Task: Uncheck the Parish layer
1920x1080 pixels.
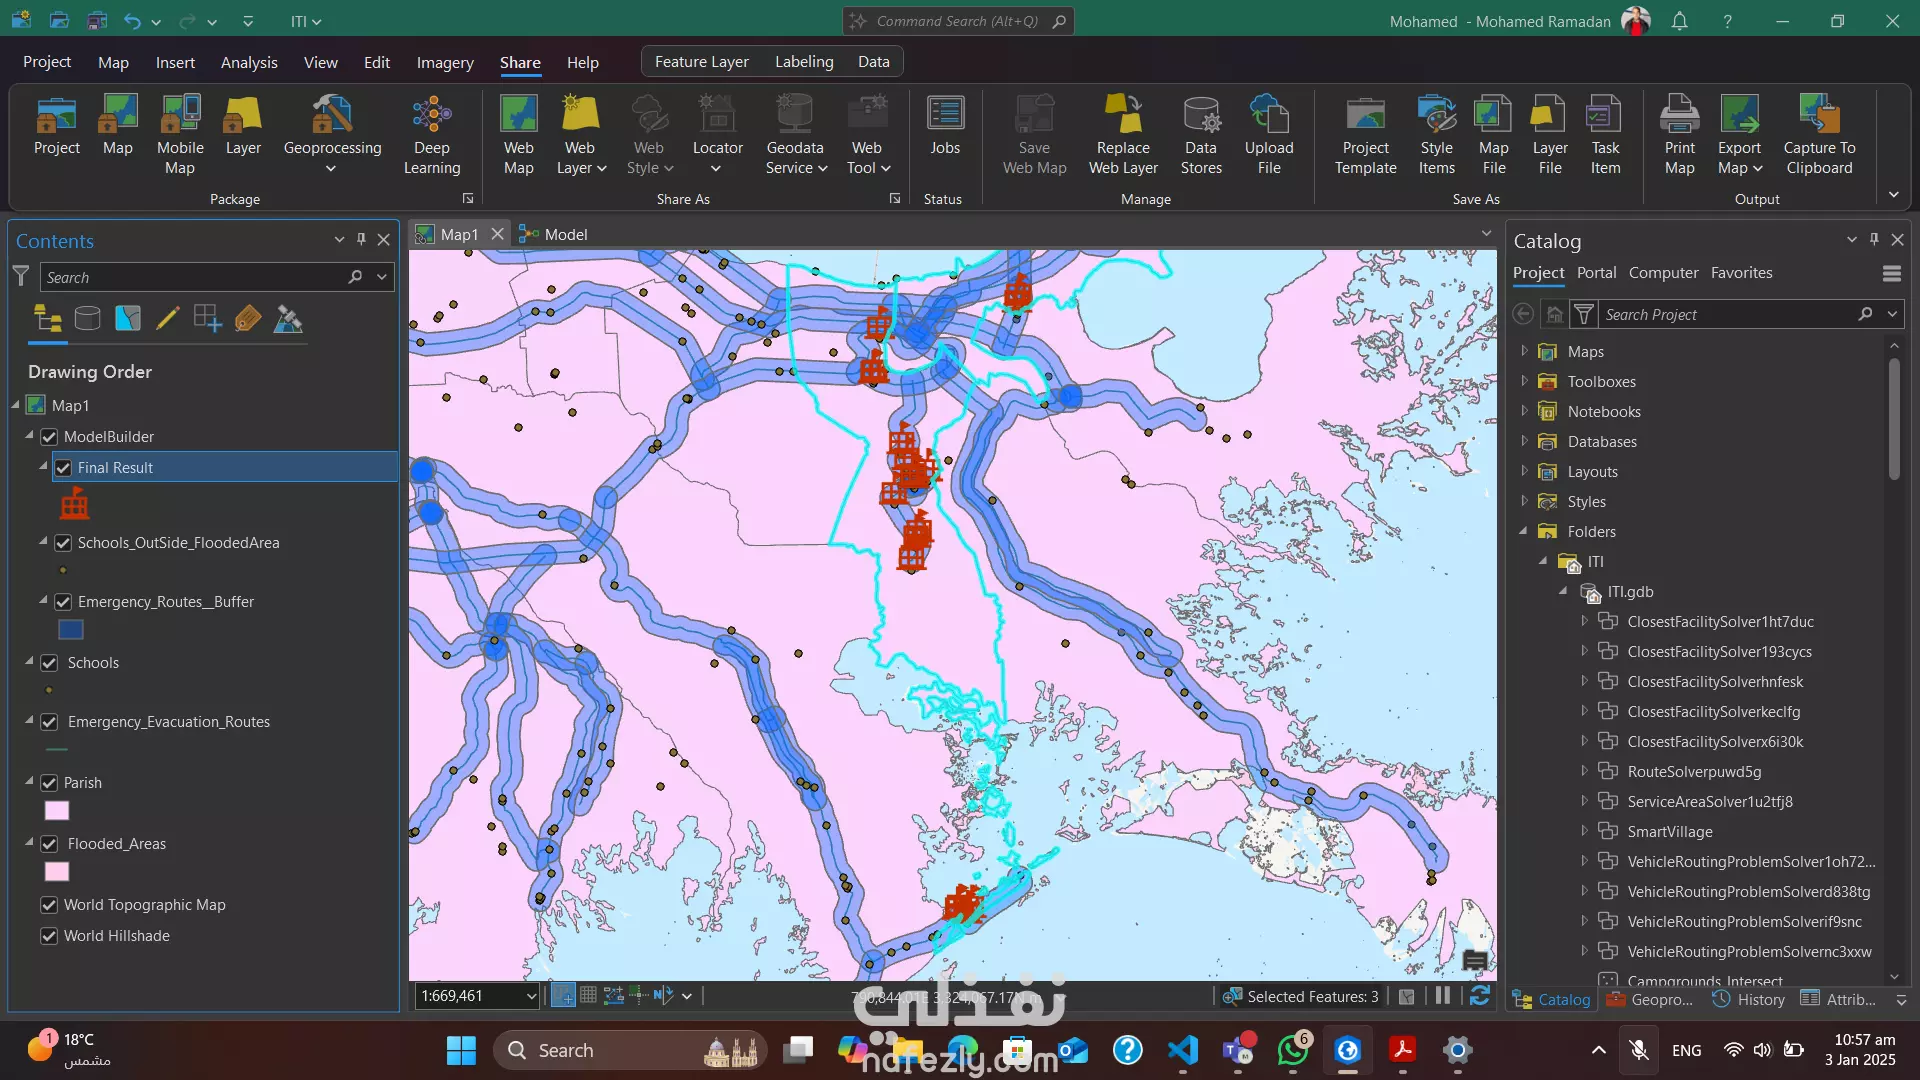Action: pos(49,783)
